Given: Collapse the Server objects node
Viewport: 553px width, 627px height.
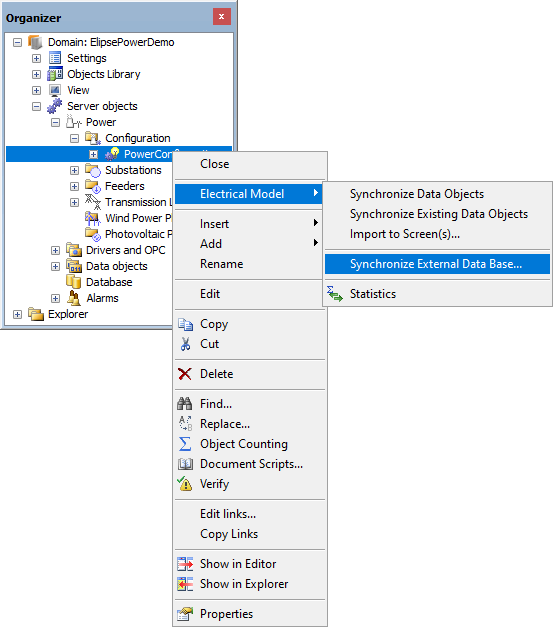Looking at the screenshot, I should tap(36, 106).
